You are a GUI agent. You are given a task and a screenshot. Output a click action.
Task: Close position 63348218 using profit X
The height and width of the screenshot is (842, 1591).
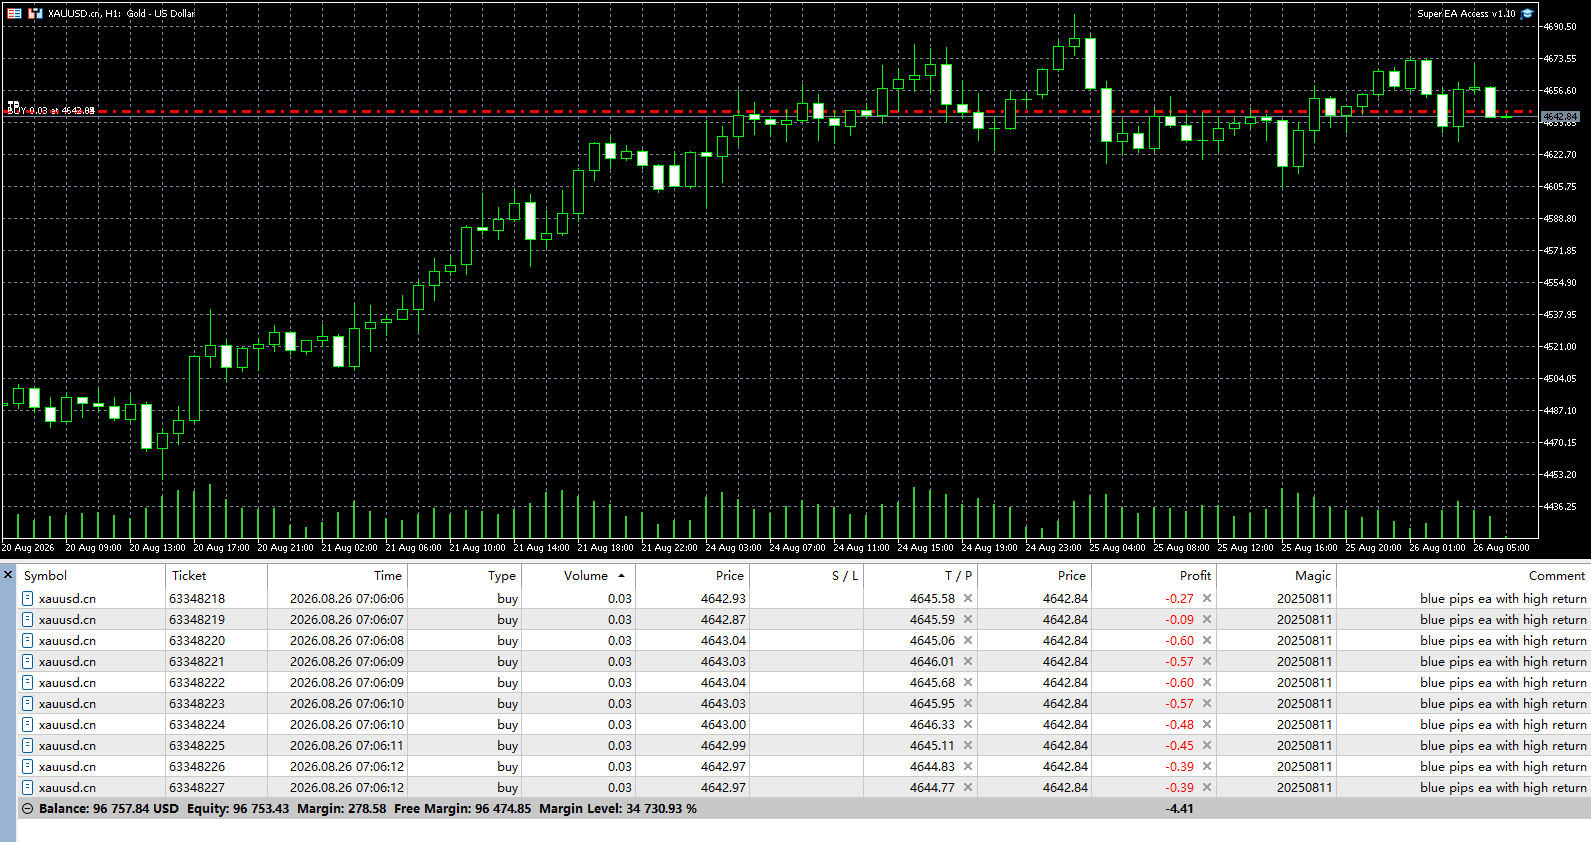point(1207,599)
